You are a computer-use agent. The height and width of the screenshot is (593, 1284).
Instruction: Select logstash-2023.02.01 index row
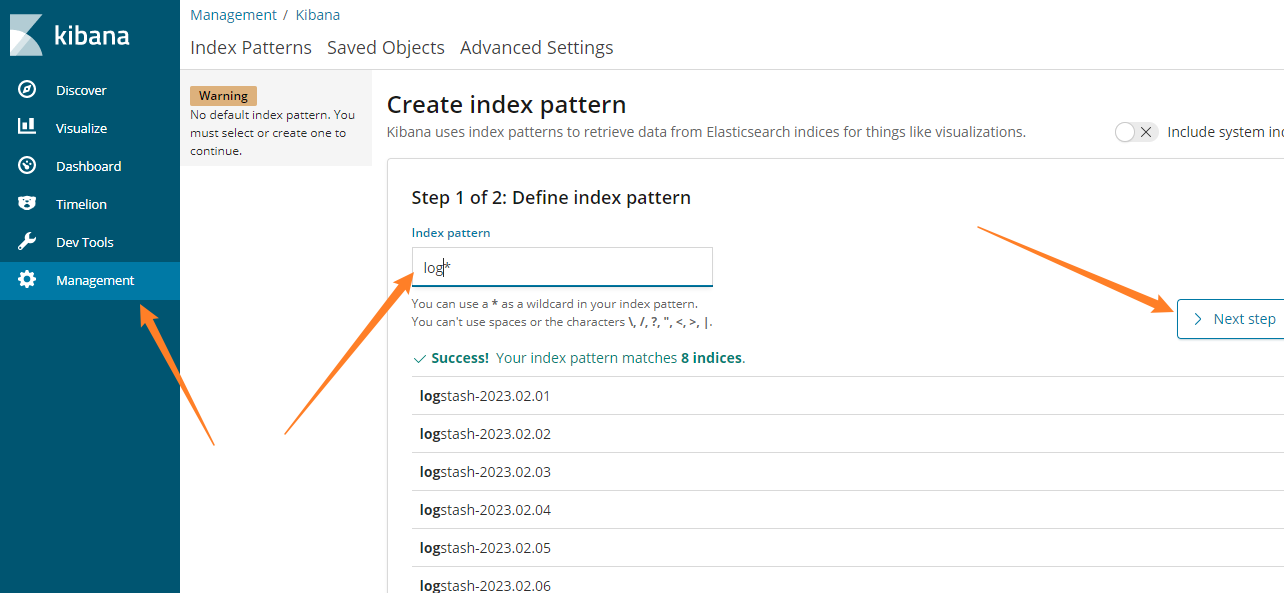pyautogui.click(x=485, y=396)
